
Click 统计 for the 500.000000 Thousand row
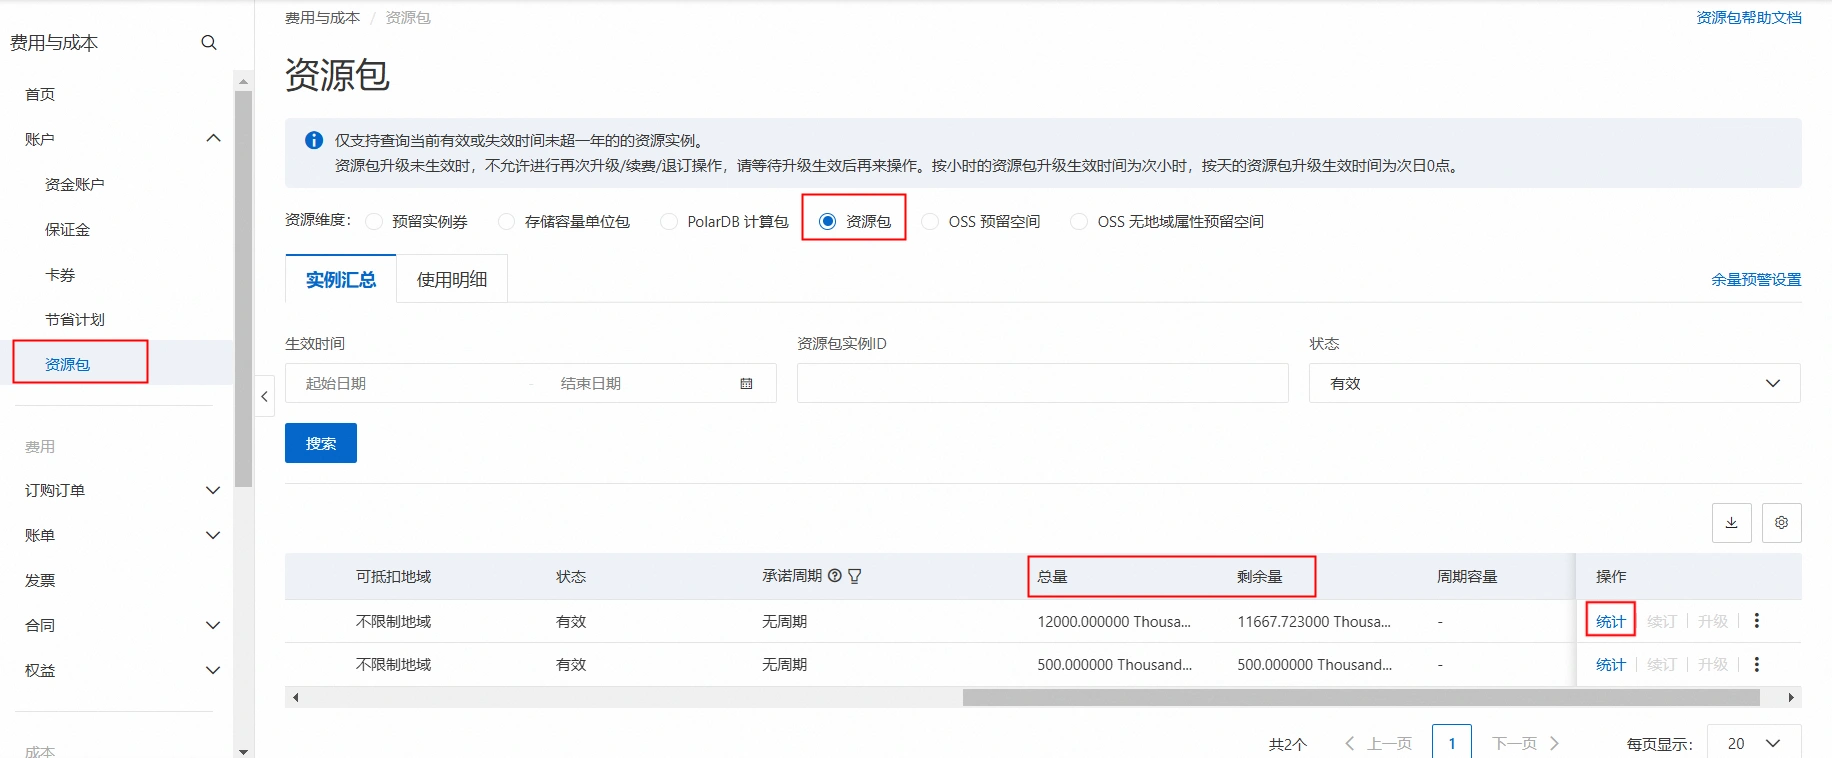click(1610, 664)
